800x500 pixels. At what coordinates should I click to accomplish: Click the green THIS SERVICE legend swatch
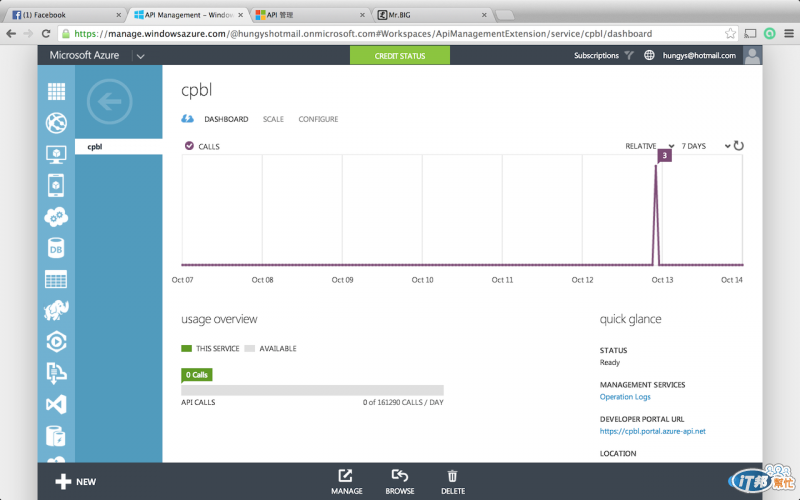coord(186,348)
